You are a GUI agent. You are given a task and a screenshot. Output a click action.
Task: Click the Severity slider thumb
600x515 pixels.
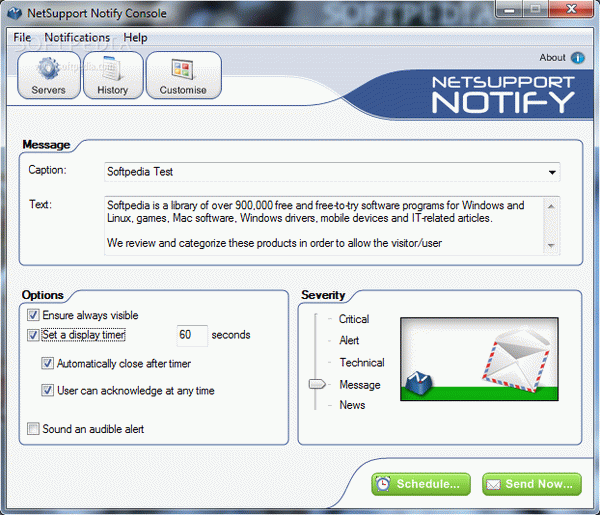pyautogui.click(x=317, y=384)
